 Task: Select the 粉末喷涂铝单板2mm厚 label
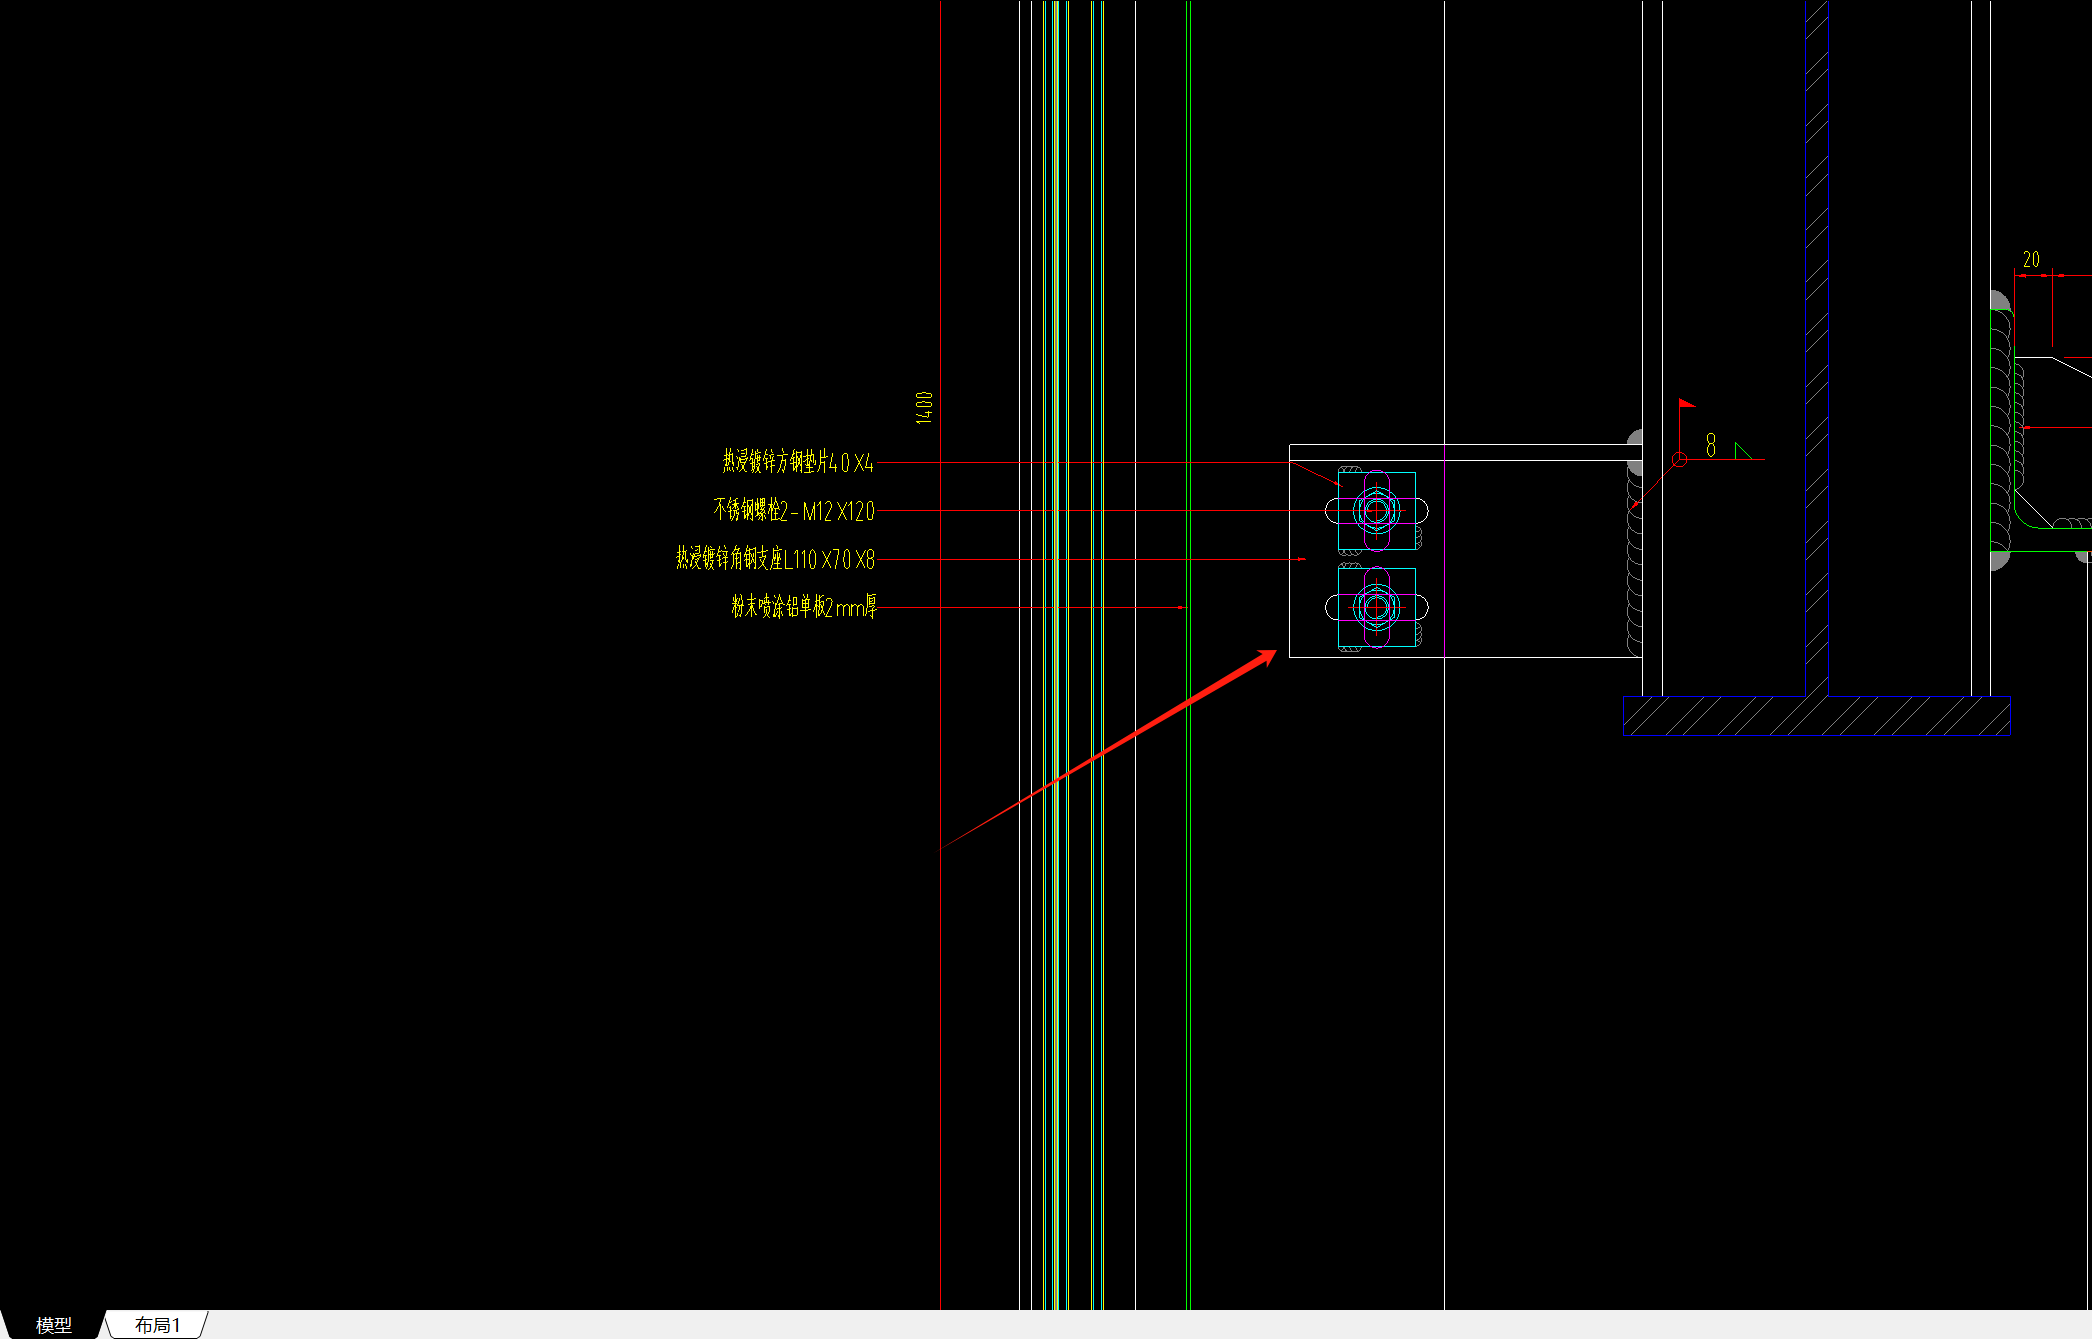click(x=803, y=606)
